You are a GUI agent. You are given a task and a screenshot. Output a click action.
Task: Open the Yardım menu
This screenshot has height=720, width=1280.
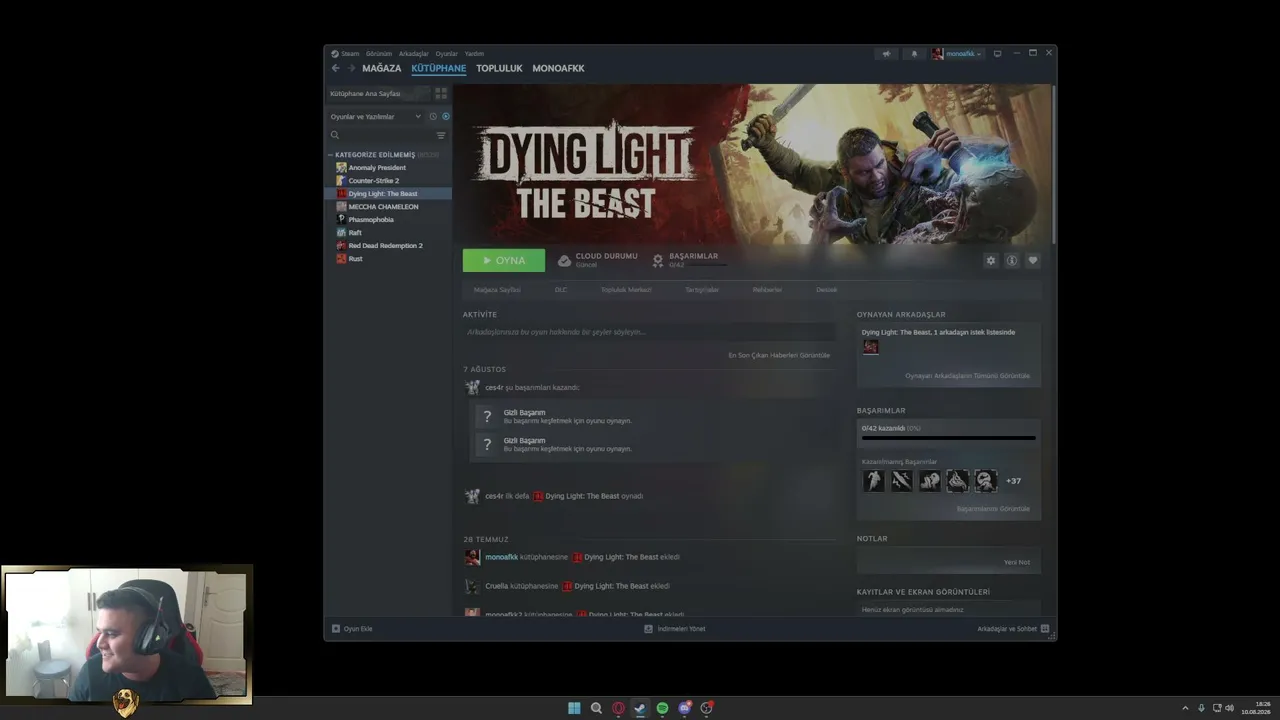click(x=474, y=54)
